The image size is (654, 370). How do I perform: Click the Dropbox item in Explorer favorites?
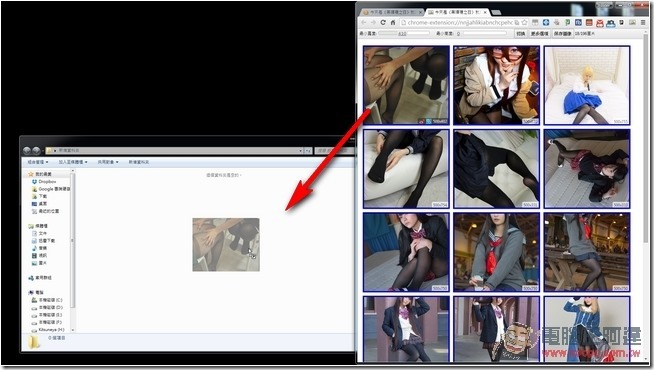44,181
